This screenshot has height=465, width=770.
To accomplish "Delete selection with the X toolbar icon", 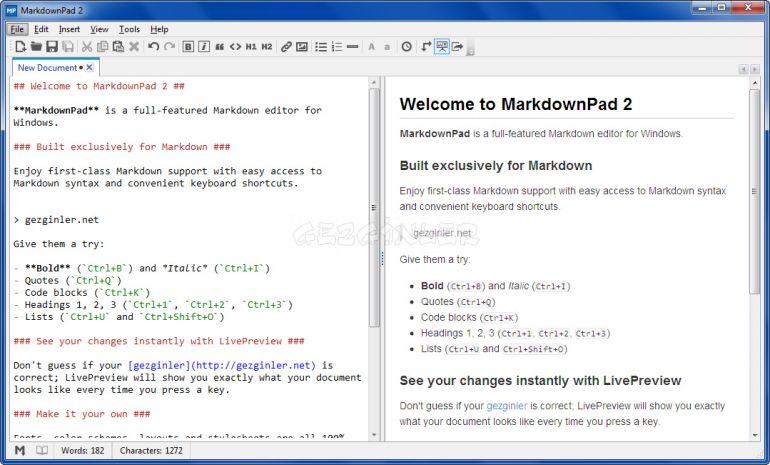I will point(134,47).
